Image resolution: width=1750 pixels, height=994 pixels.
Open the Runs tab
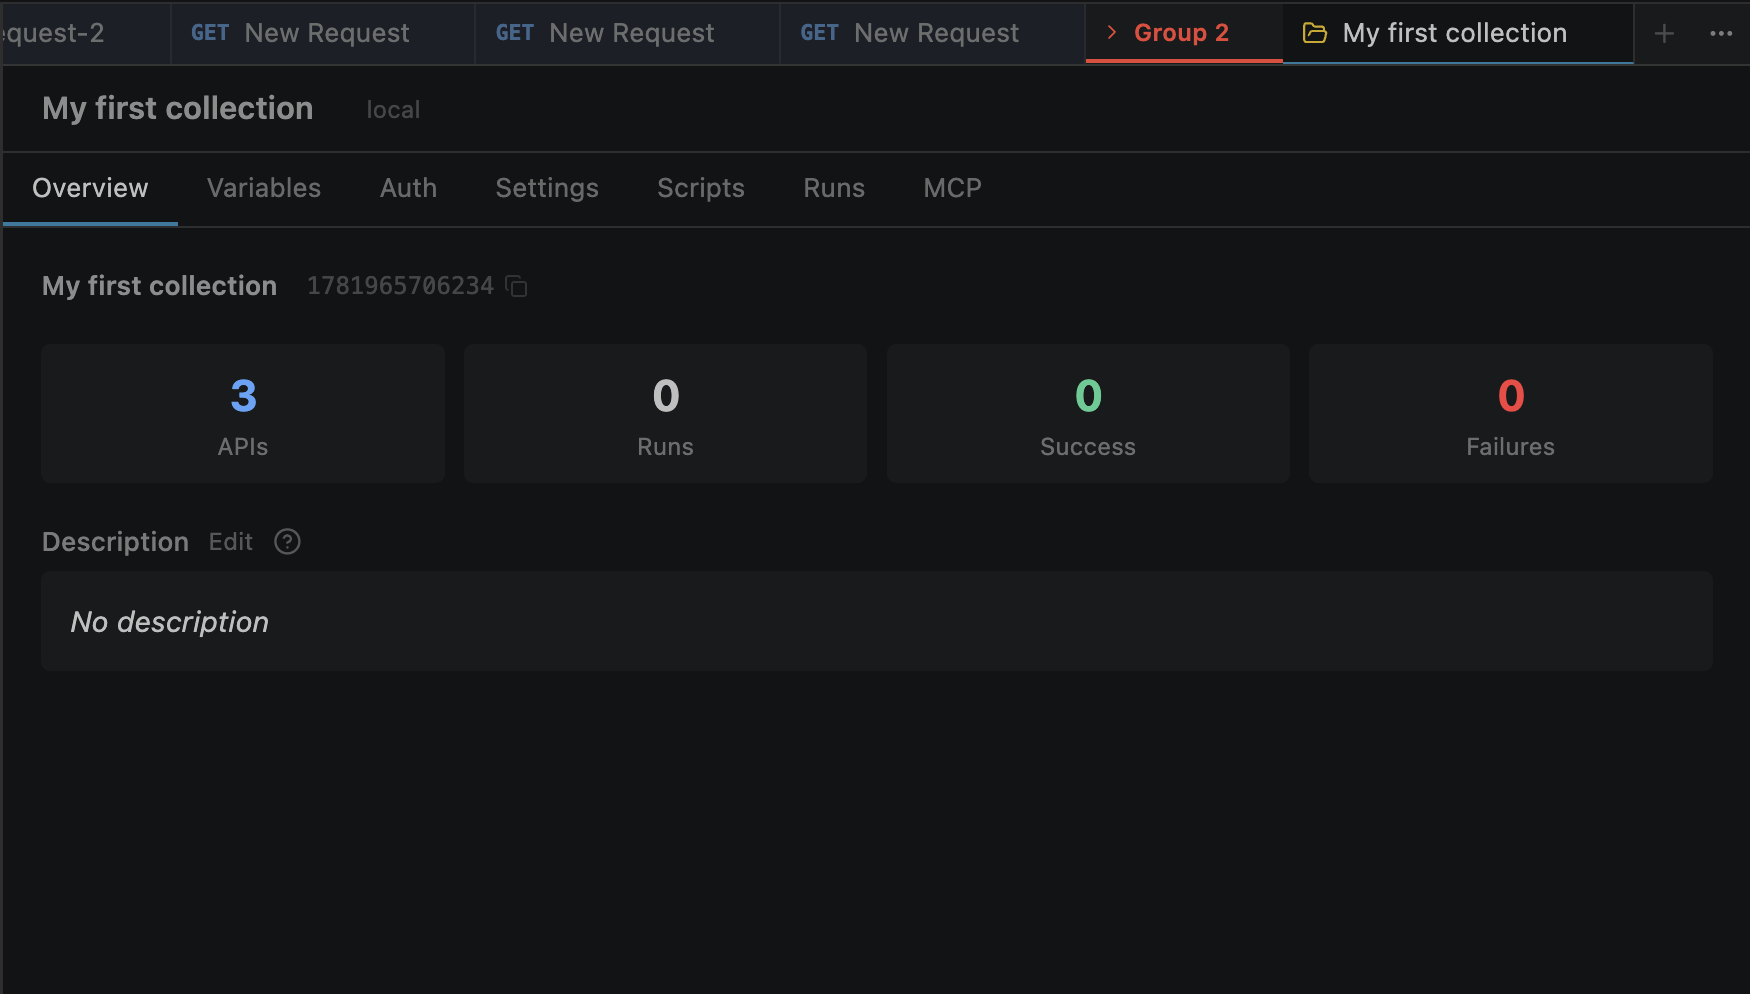tap(834, 188)
